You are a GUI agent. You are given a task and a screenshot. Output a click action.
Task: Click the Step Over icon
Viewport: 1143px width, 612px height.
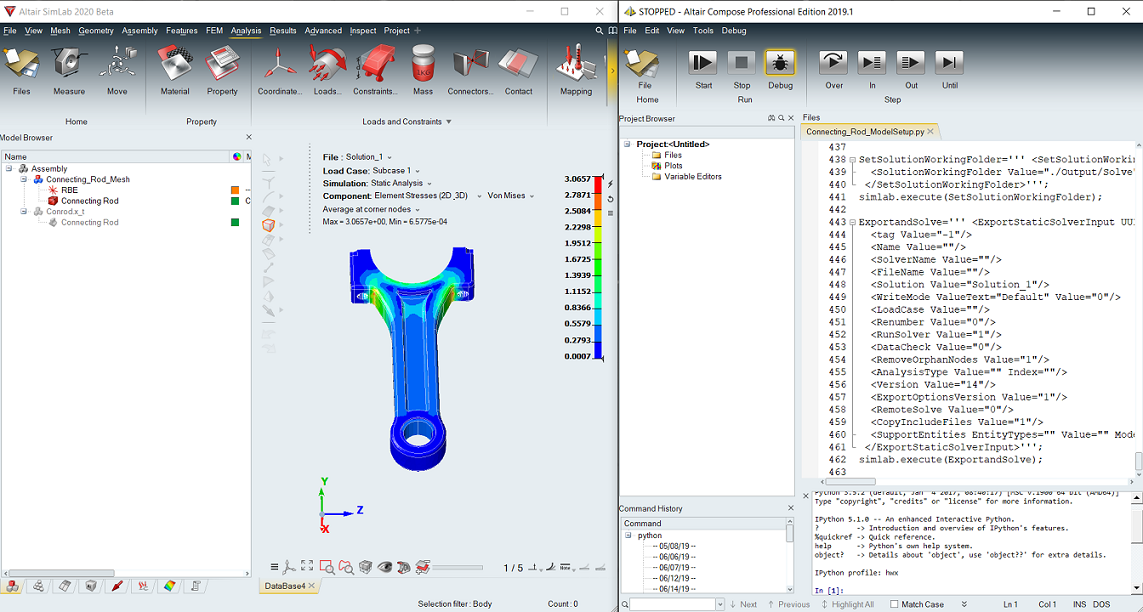[833, 63]
